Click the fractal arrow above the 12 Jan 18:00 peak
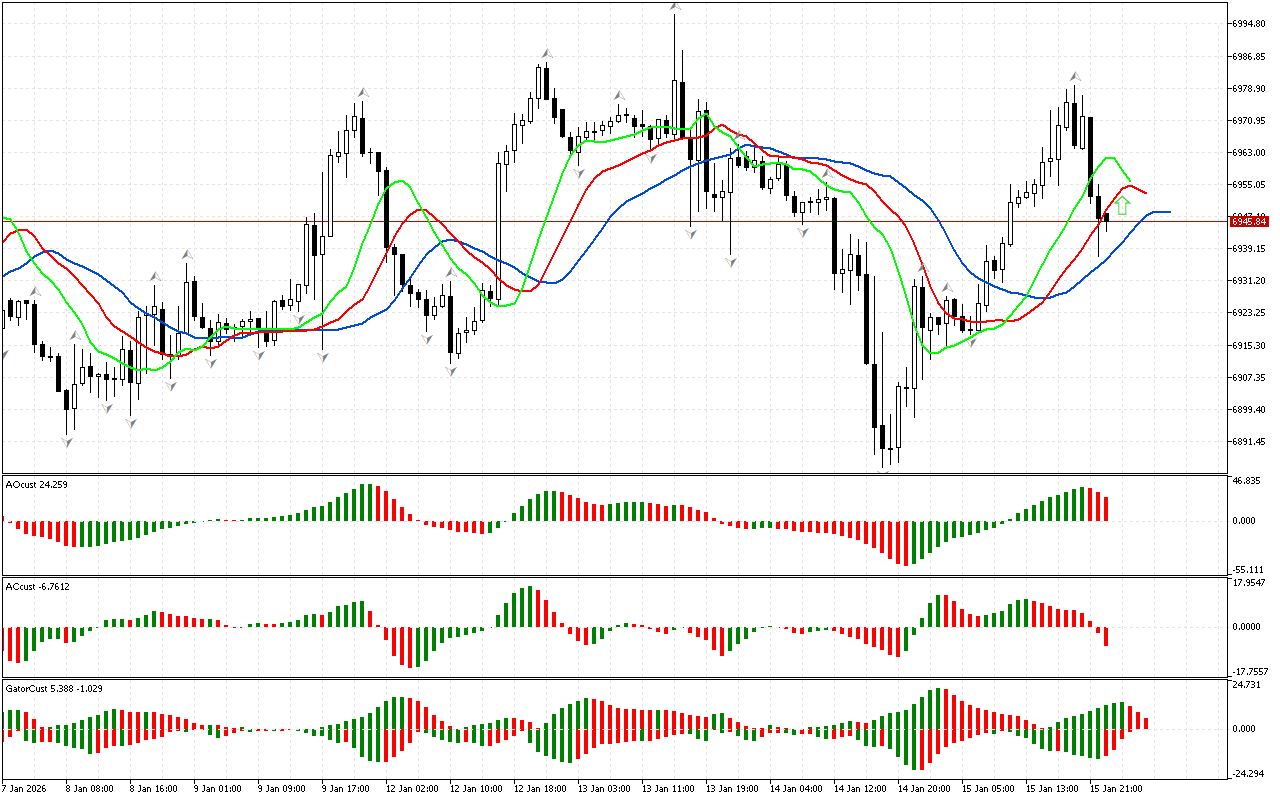 (547, 53)
